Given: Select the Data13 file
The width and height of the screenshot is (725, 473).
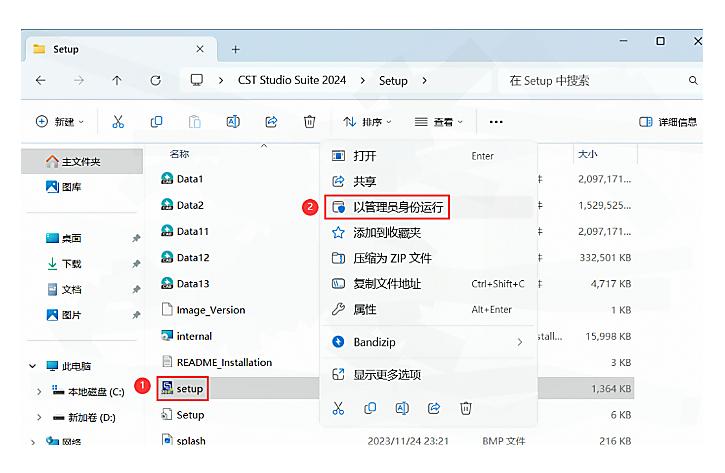Looking at the screenshot, I should click(x=185, y=283).
